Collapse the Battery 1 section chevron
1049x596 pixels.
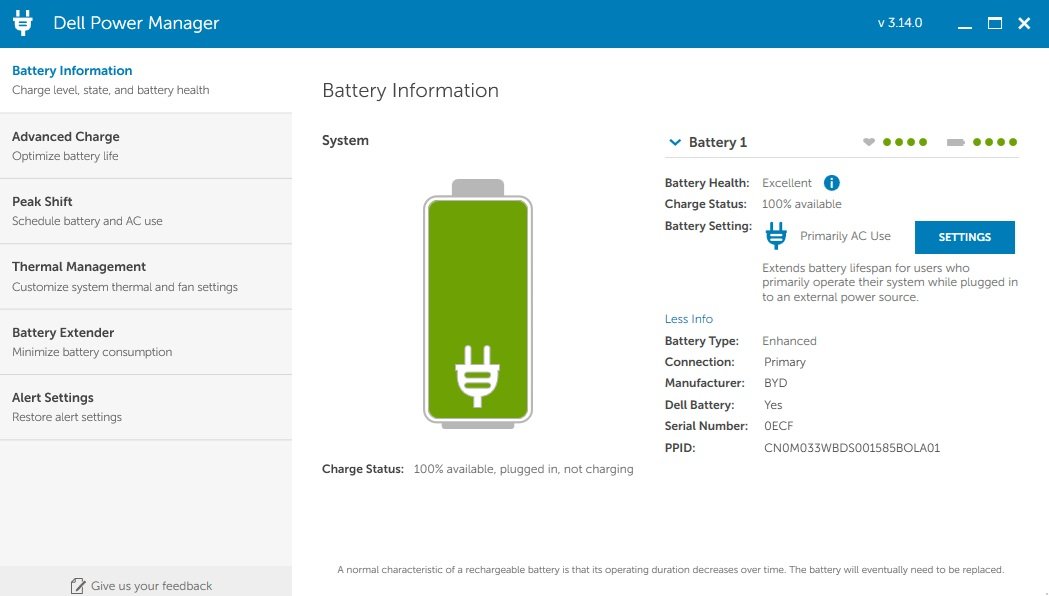pos(675,142)
